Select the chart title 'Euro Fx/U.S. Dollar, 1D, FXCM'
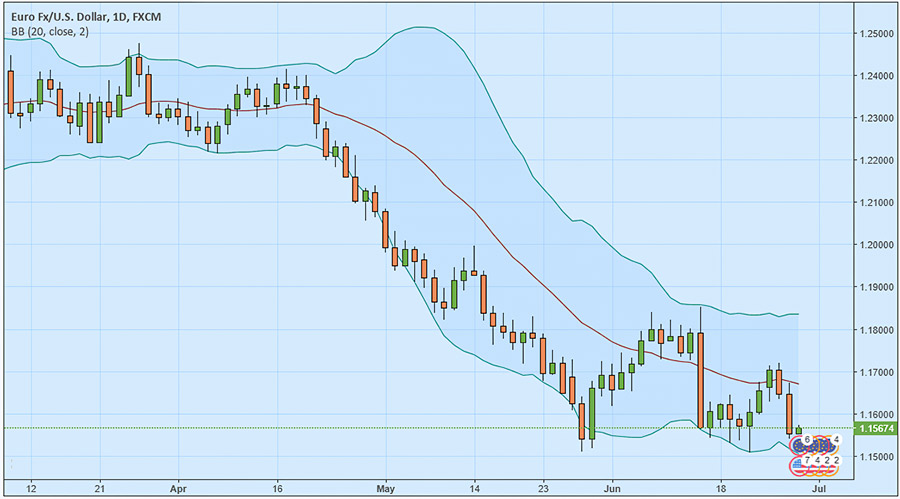The image size is (900, 499). (x=86, y=17)
